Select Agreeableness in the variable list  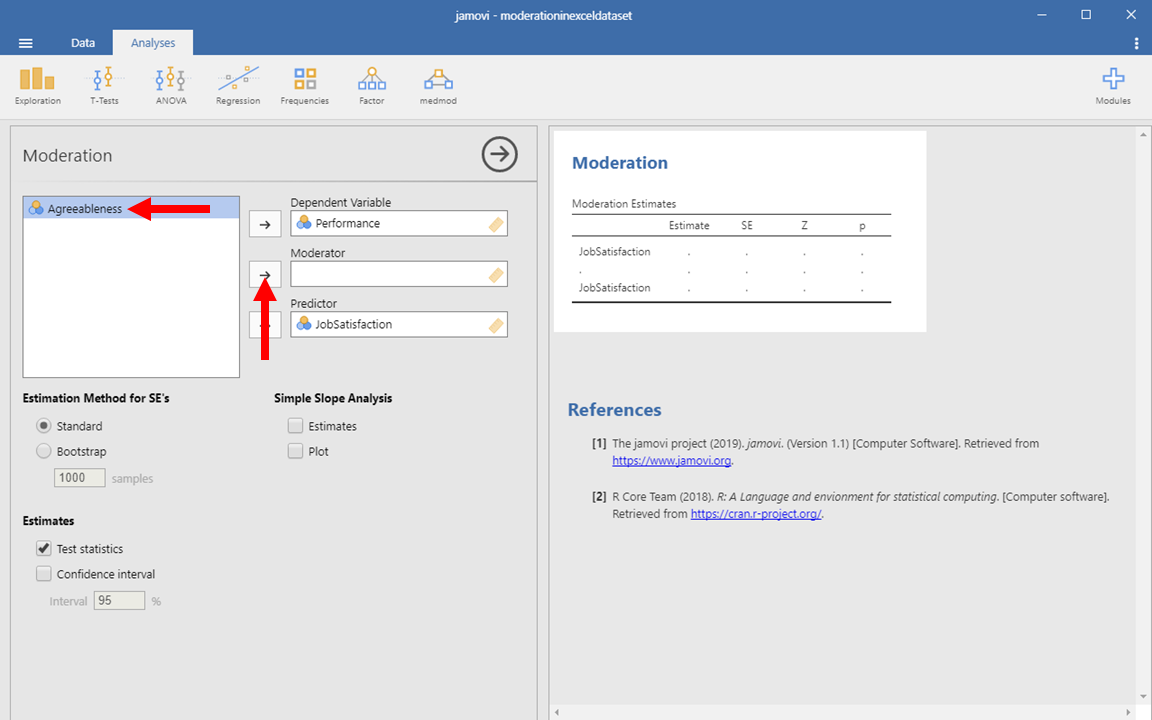coord(85,209)
